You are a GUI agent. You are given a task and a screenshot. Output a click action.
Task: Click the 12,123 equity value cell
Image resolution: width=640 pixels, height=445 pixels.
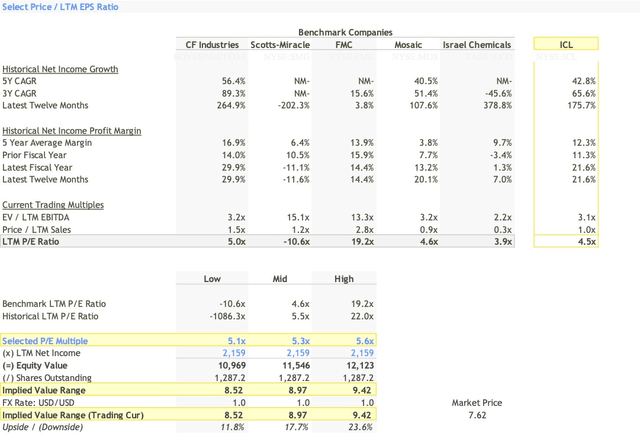360,365
